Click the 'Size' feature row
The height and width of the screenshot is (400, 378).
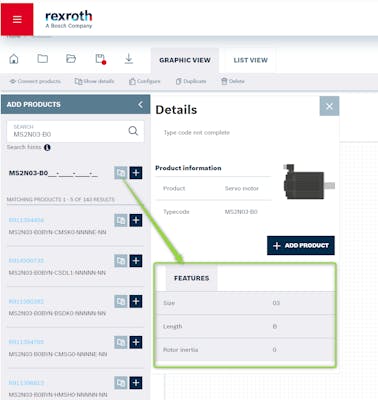click(x=246, y=303)
